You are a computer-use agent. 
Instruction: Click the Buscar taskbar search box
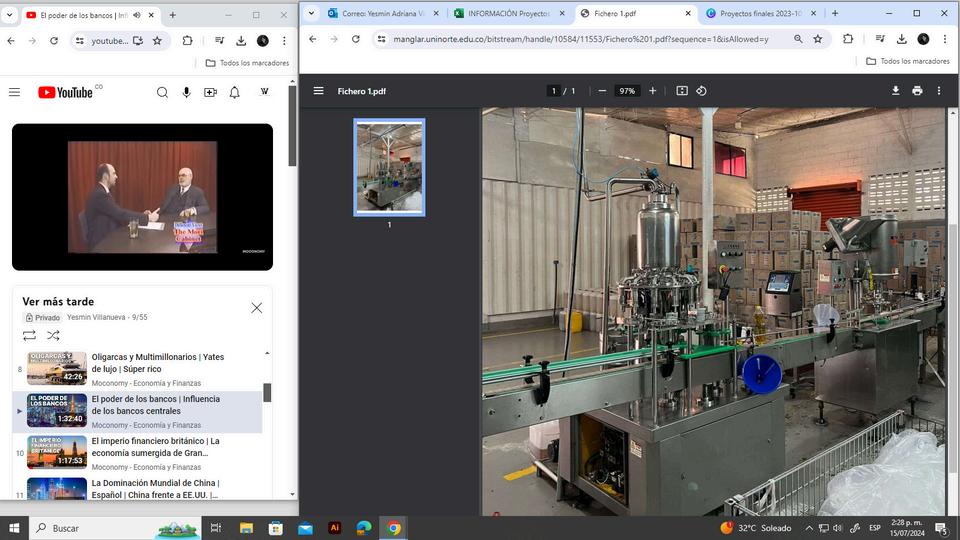coord(116,528)
